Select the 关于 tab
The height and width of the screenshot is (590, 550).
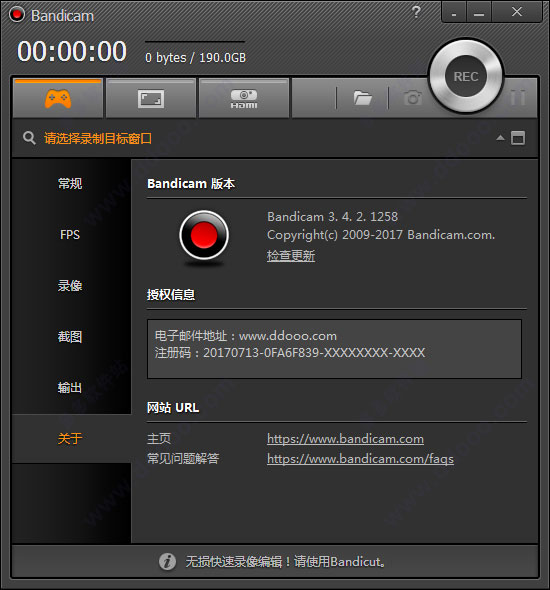click(70, 438)
